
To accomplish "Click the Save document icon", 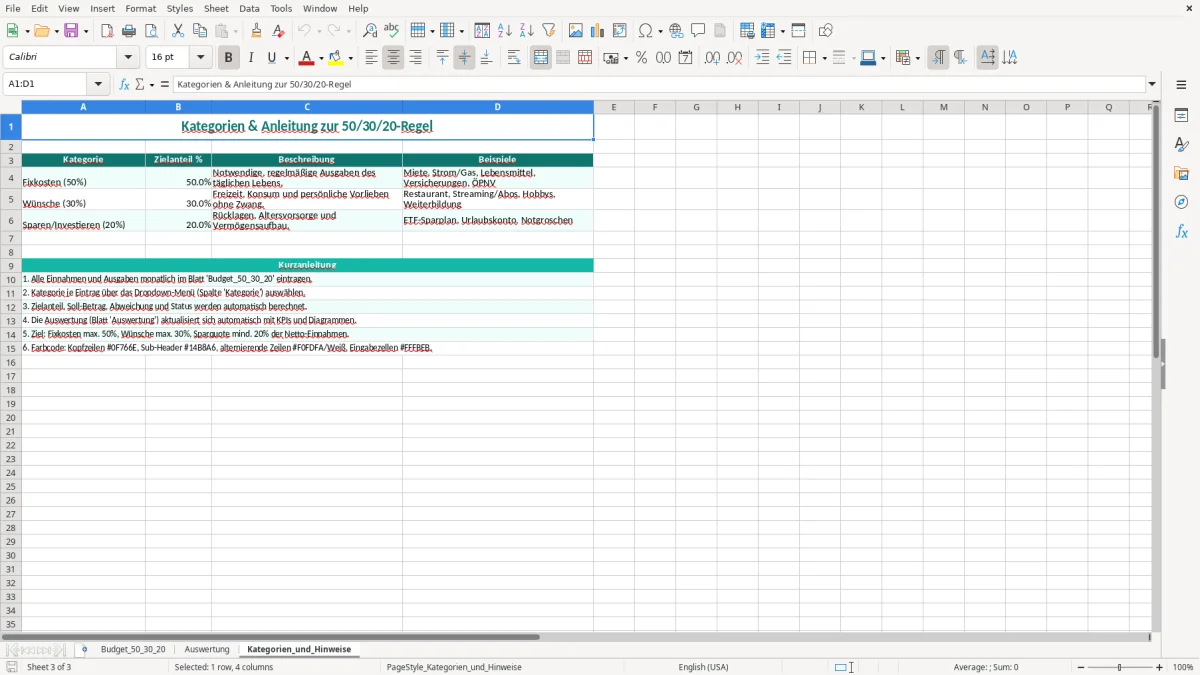I will pyautogui.click(x=71, y=31).
